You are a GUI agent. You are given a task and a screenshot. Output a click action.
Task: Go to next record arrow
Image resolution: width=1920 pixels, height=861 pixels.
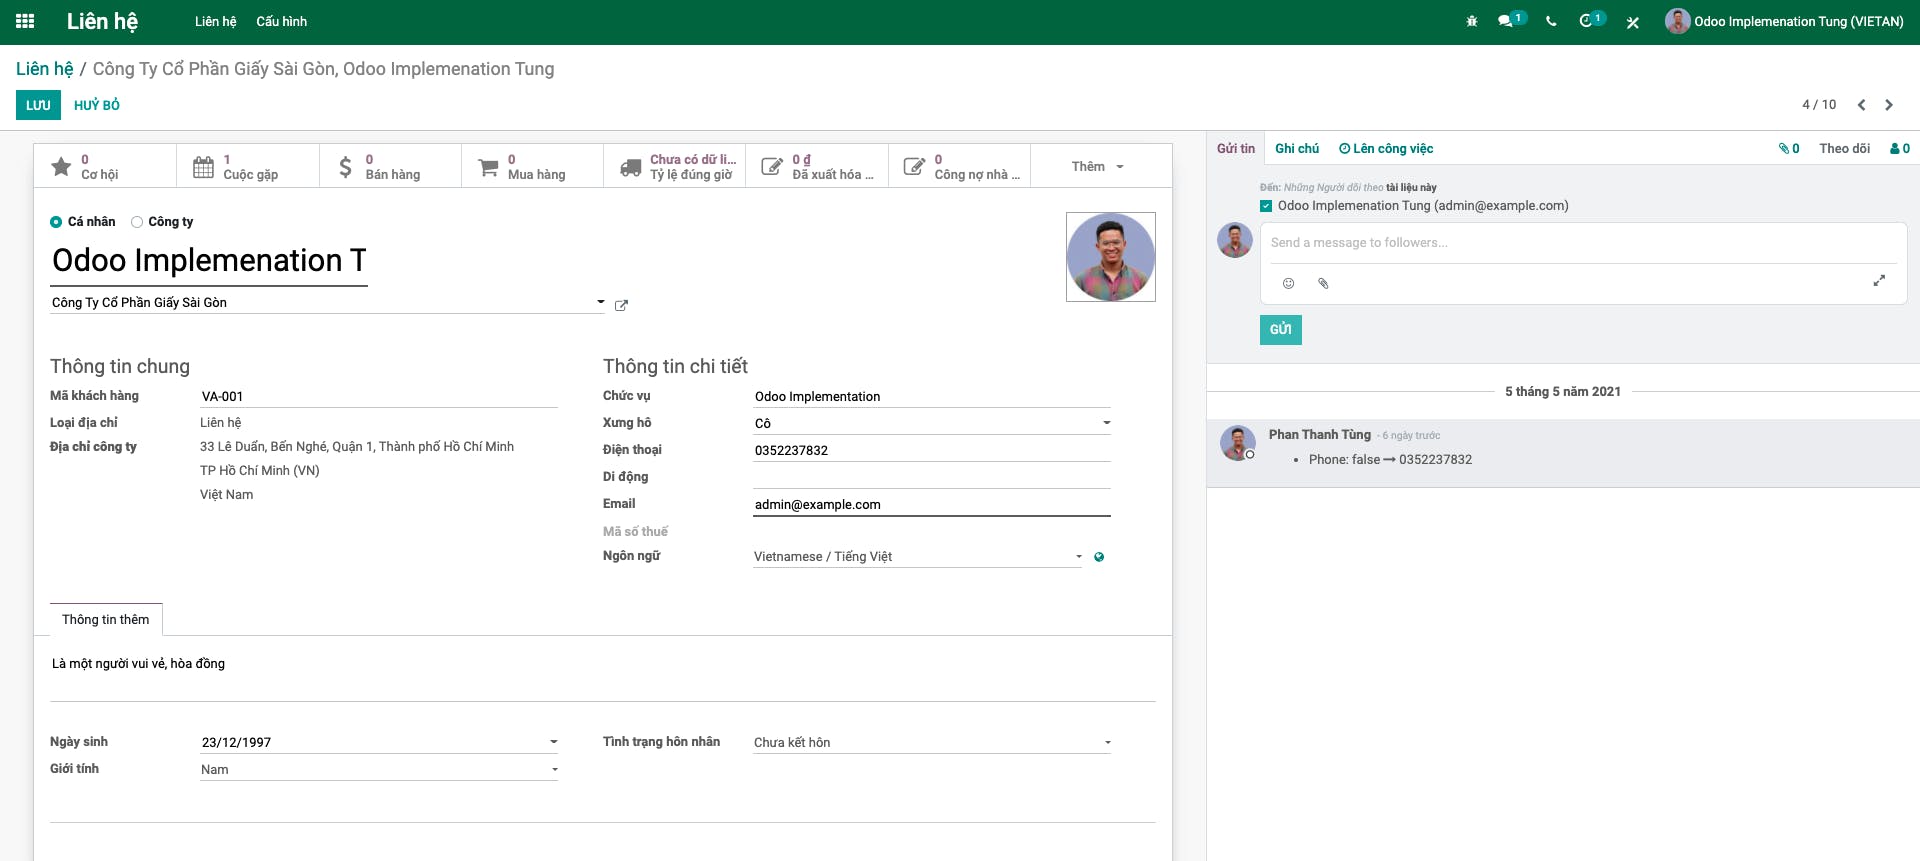coord(1889,105)
